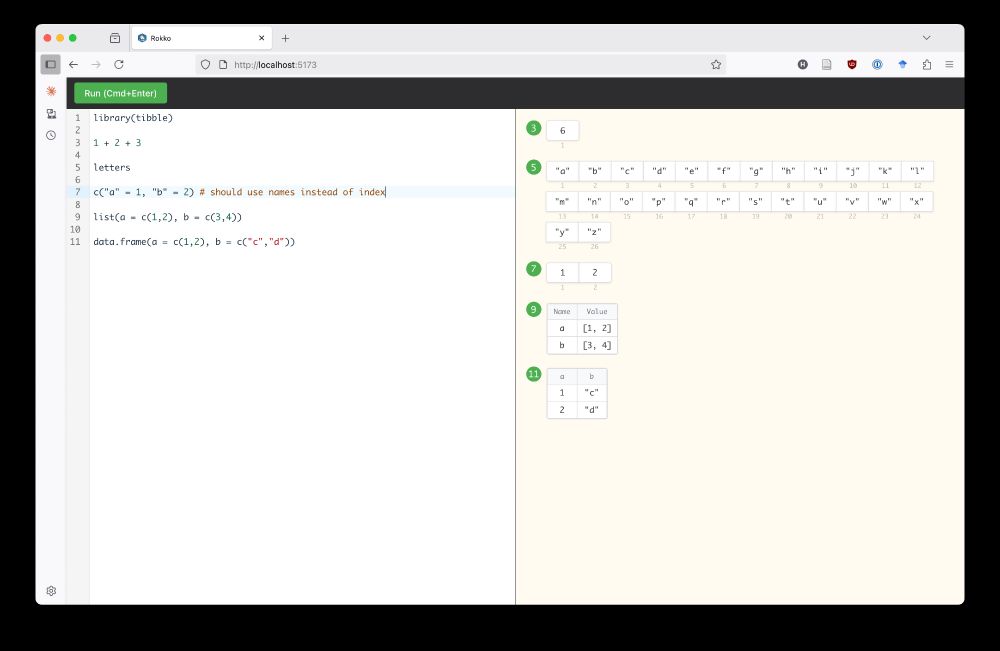The height and width of the screenshot is (651, 1000).
Task: Click the data.frame code line
Action: click(194, 242)
